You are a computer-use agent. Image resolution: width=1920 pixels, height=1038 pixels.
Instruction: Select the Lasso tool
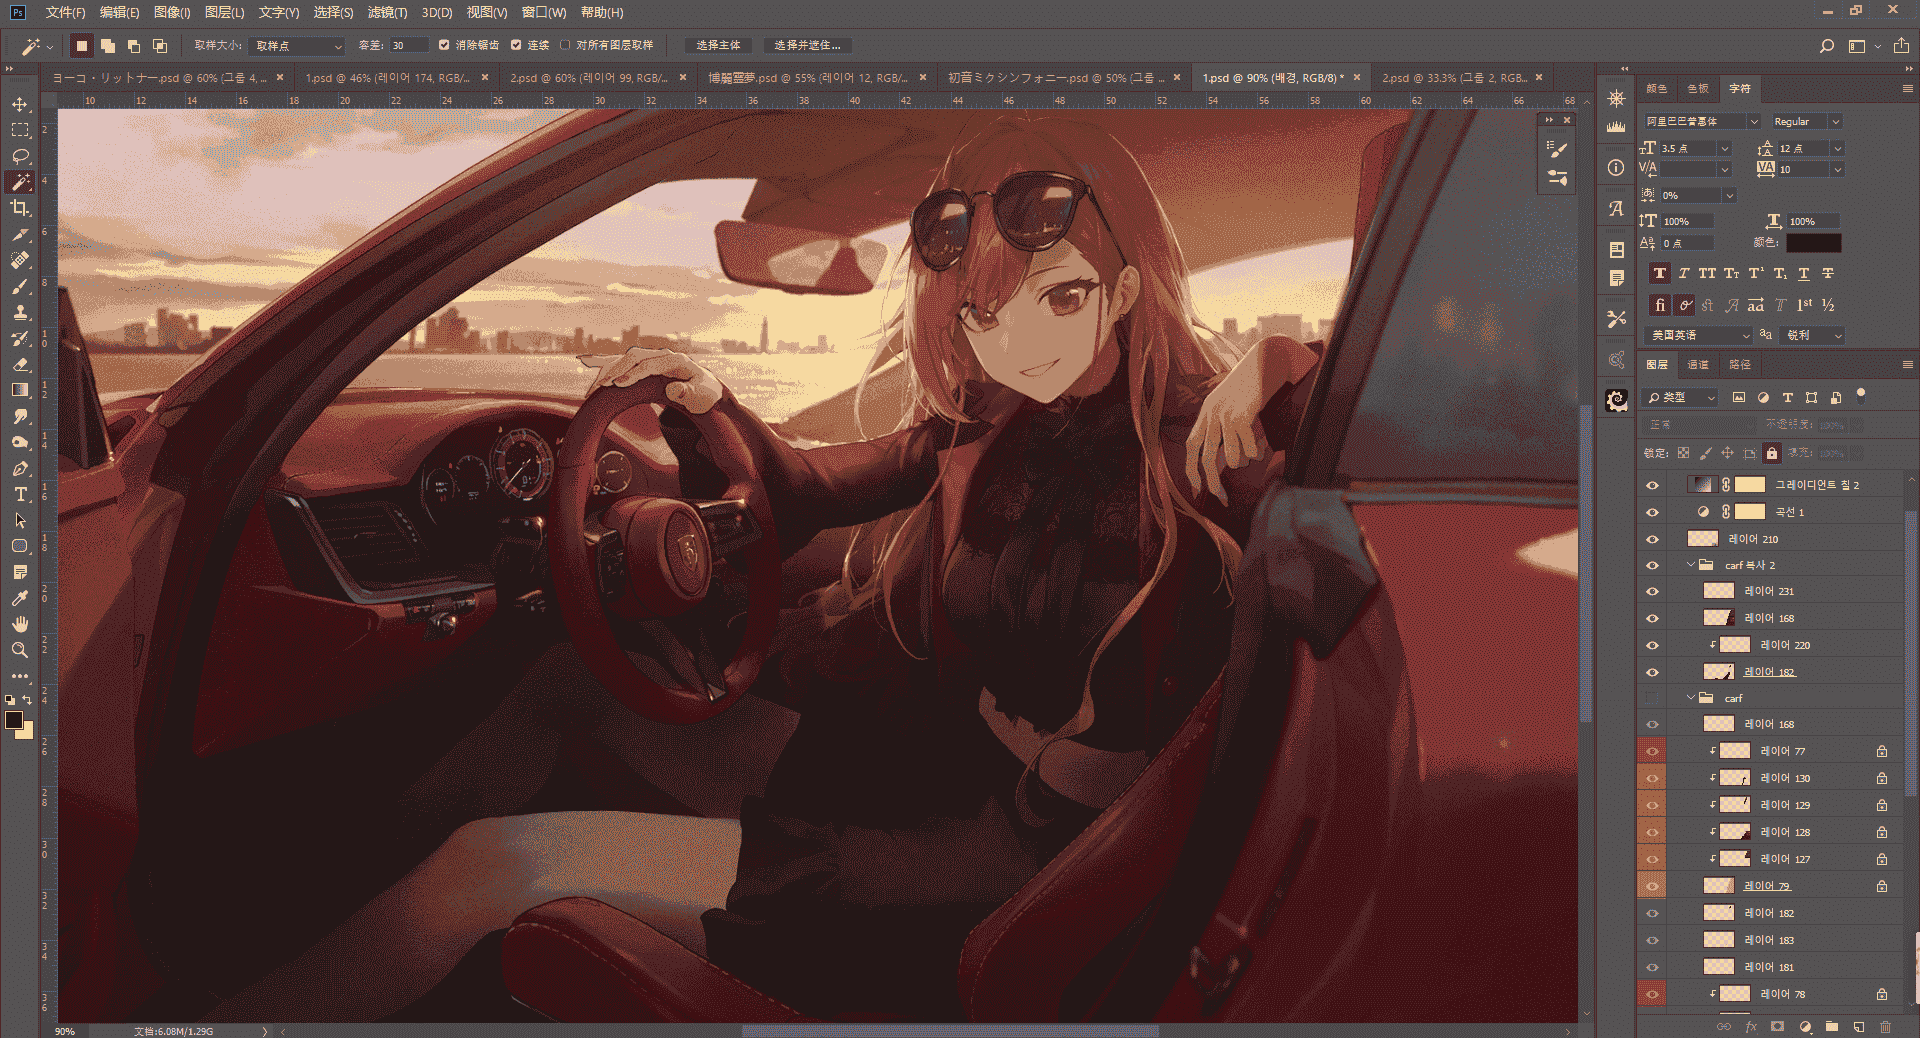[x=20, y=156]
